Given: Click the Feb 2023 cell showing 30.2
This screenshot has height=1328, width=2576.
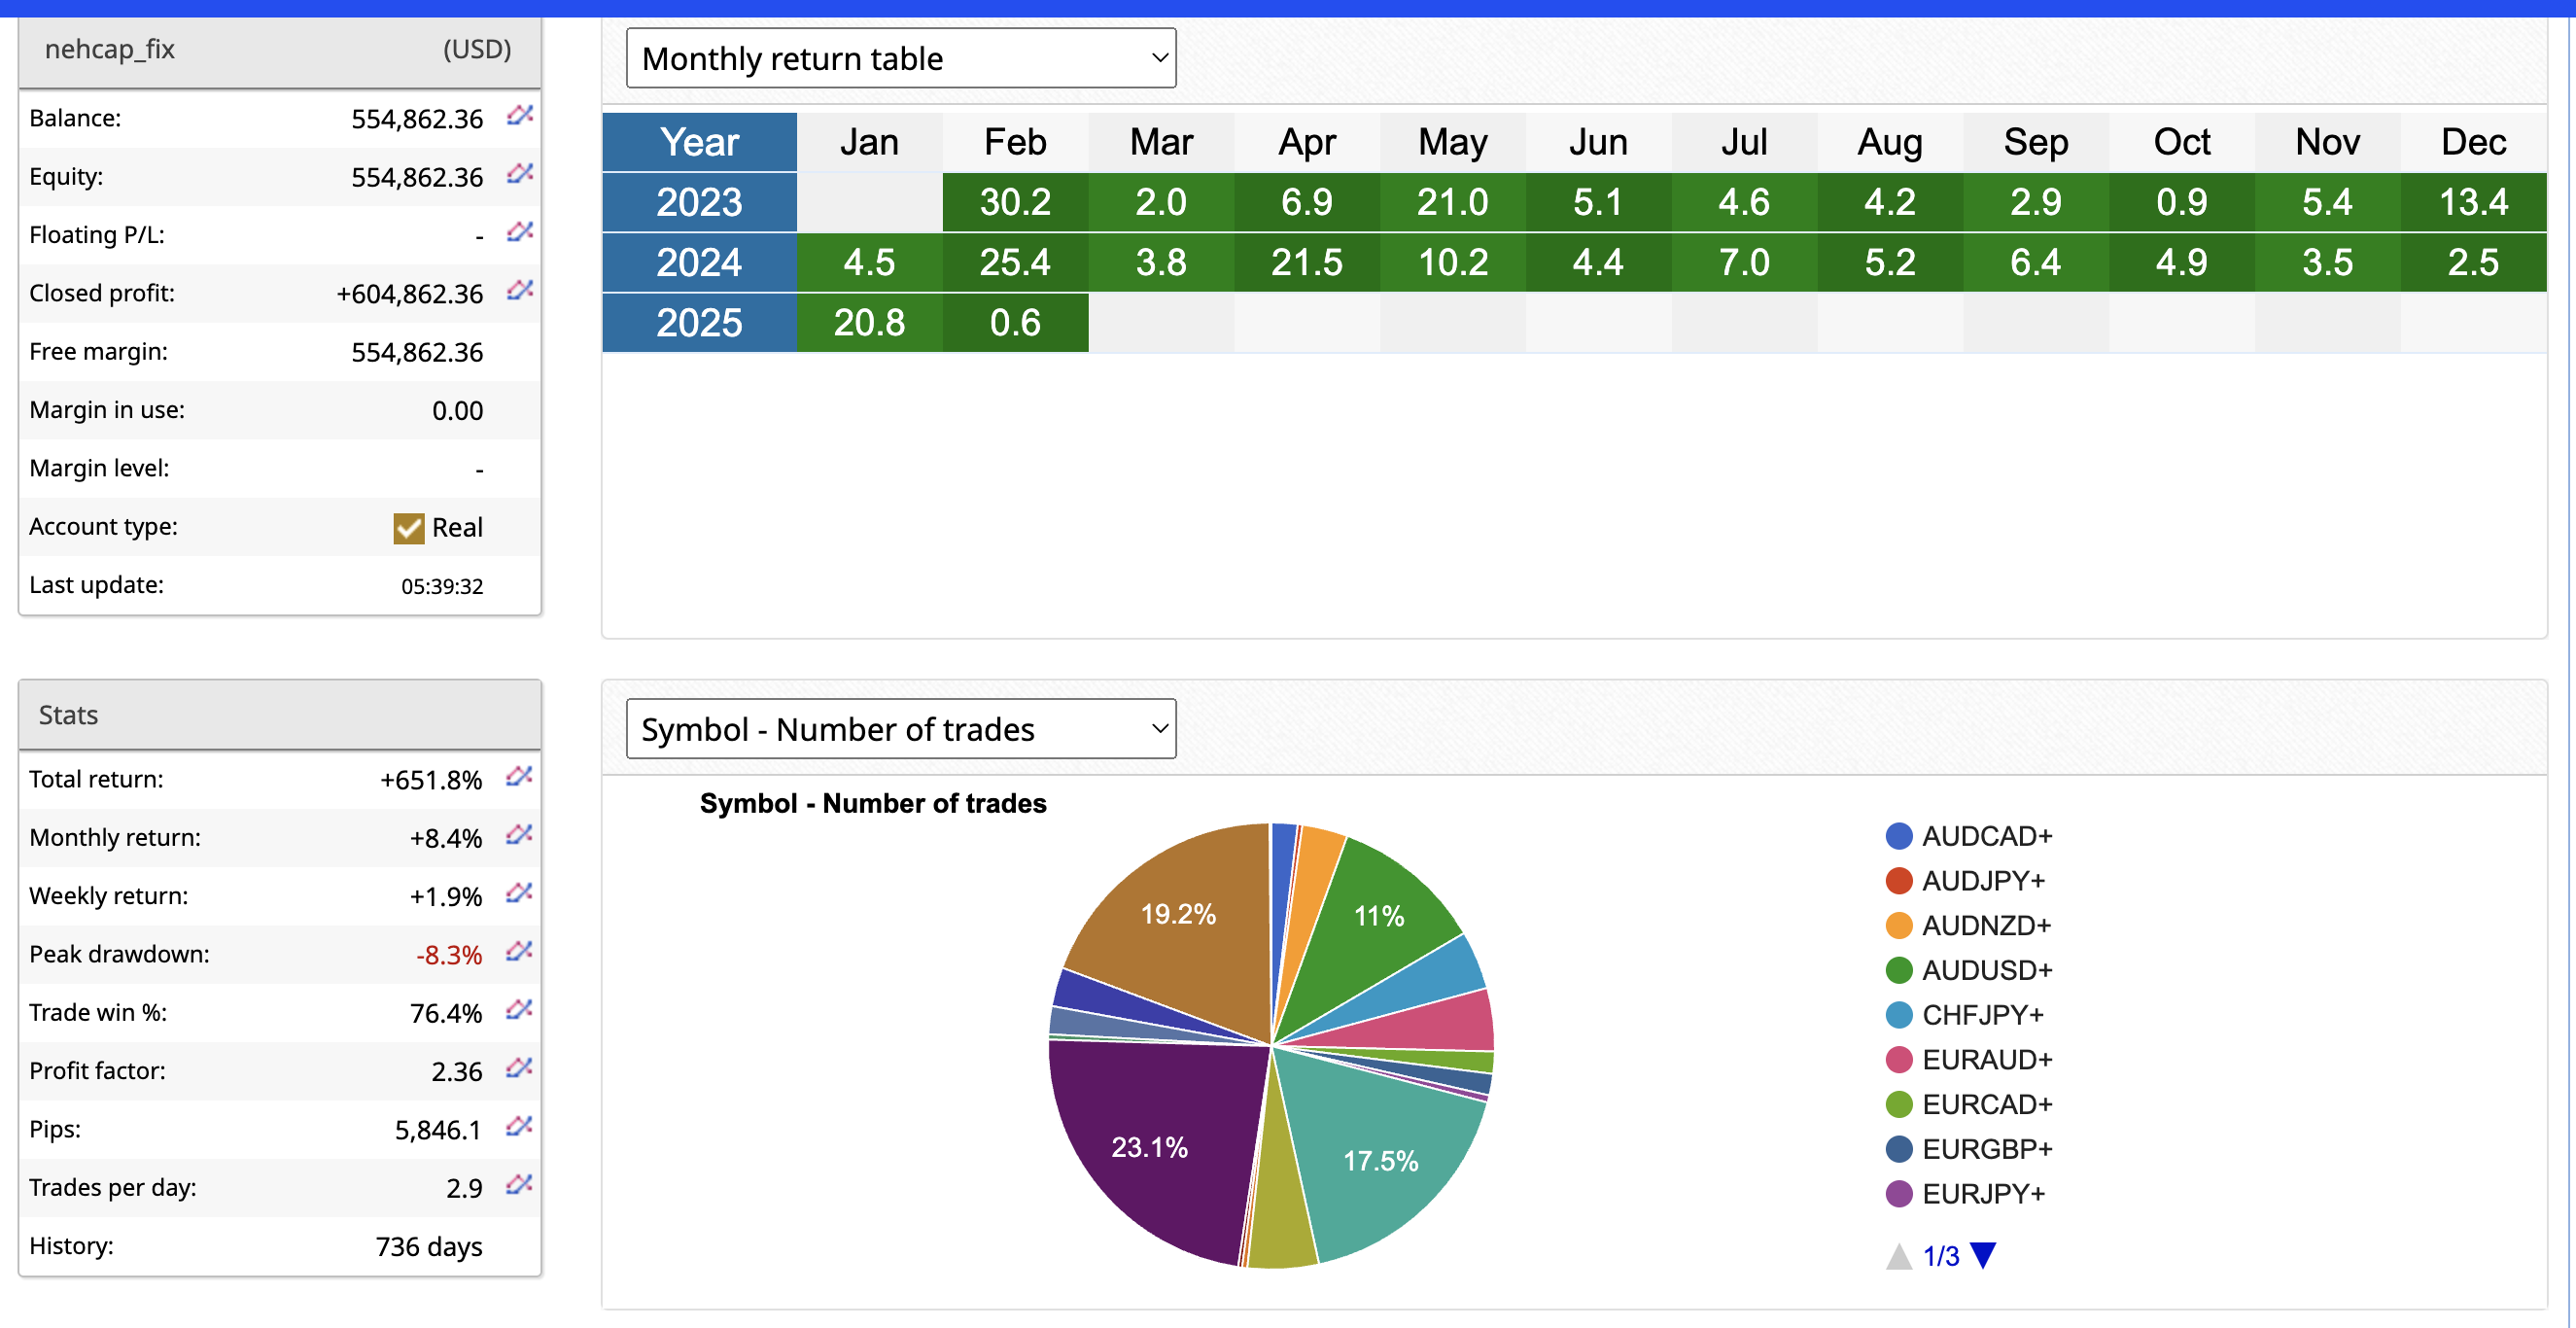Looking at the screenshot, I should click(1014, 203).
